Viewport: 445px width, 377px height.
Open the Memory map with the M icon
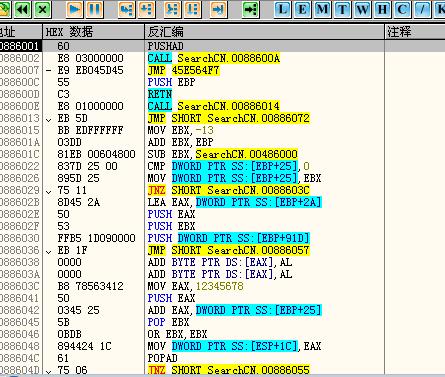pos(322,9)
